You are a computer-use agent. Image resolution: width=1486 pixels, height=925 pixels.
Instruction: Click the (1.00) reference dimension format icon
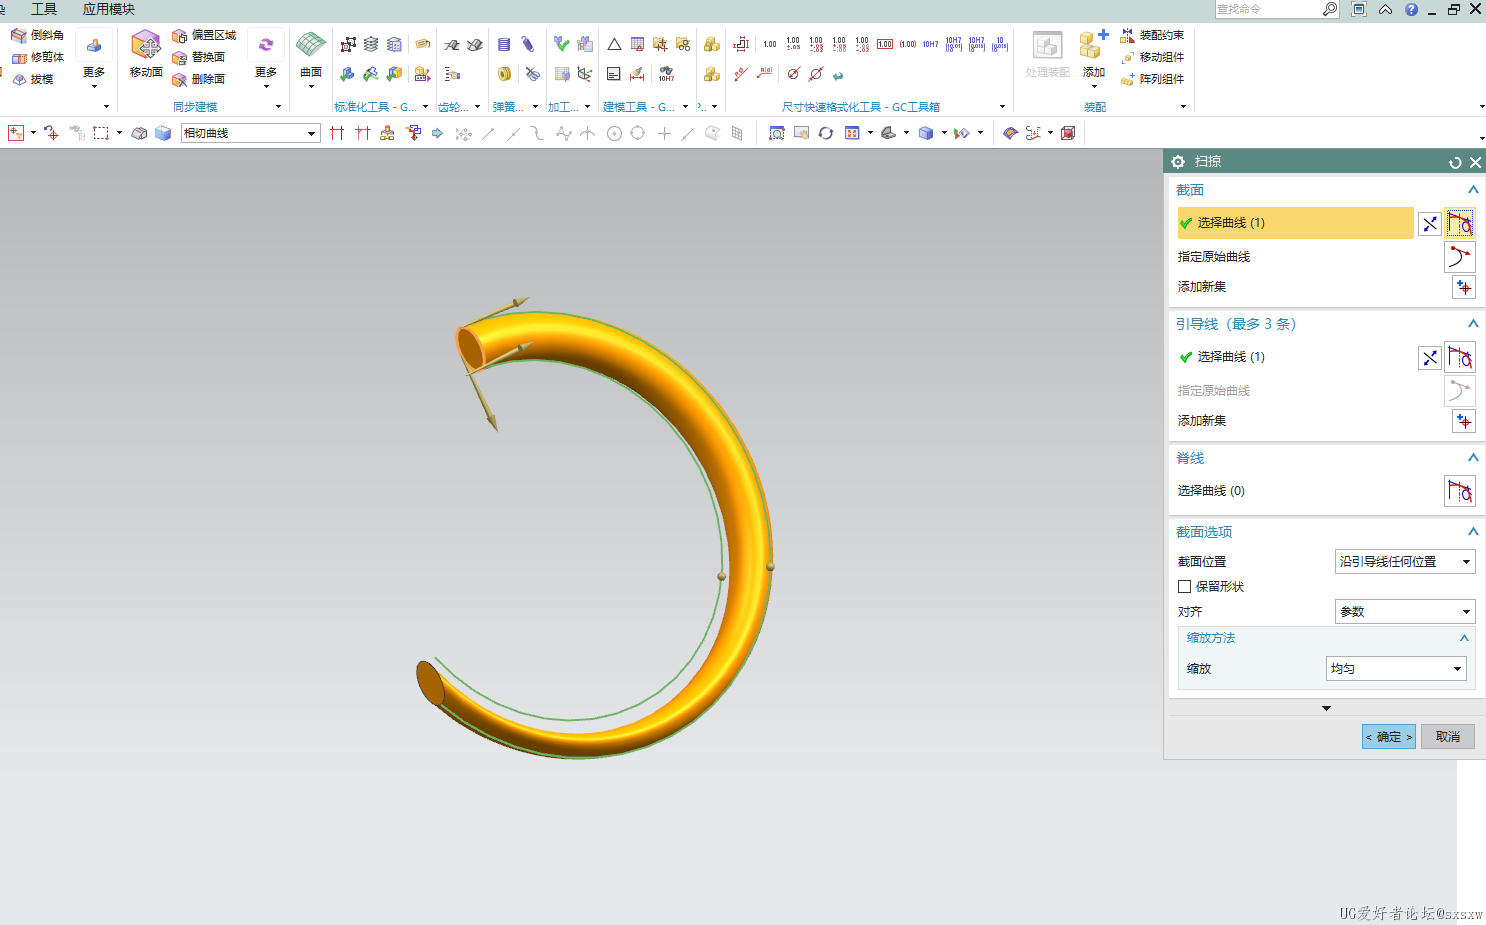(x=908, y=44)
